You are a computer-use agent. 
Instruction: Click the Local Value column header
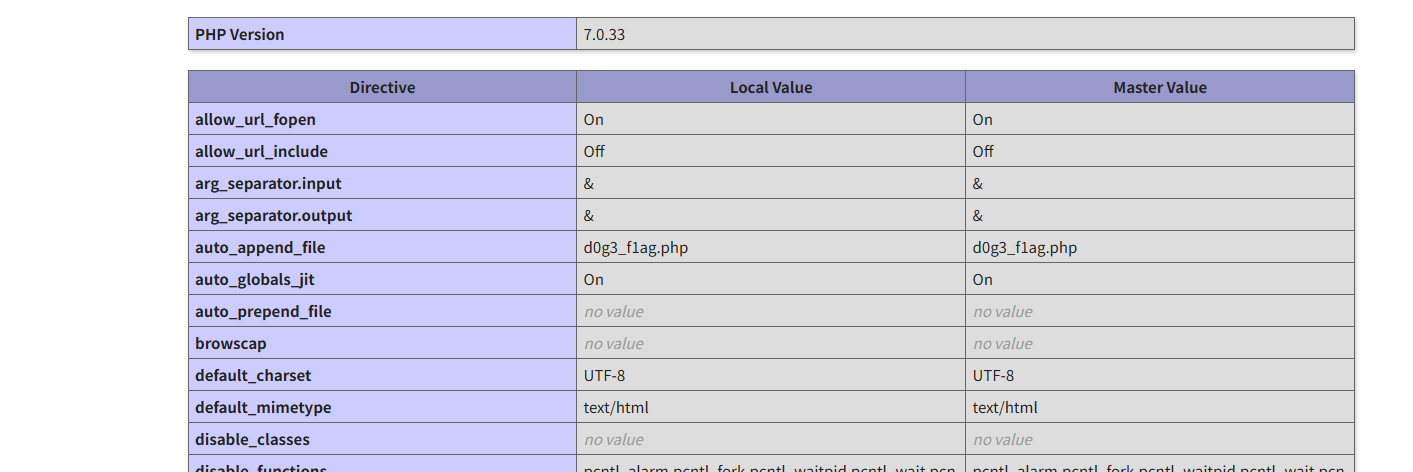770,87
